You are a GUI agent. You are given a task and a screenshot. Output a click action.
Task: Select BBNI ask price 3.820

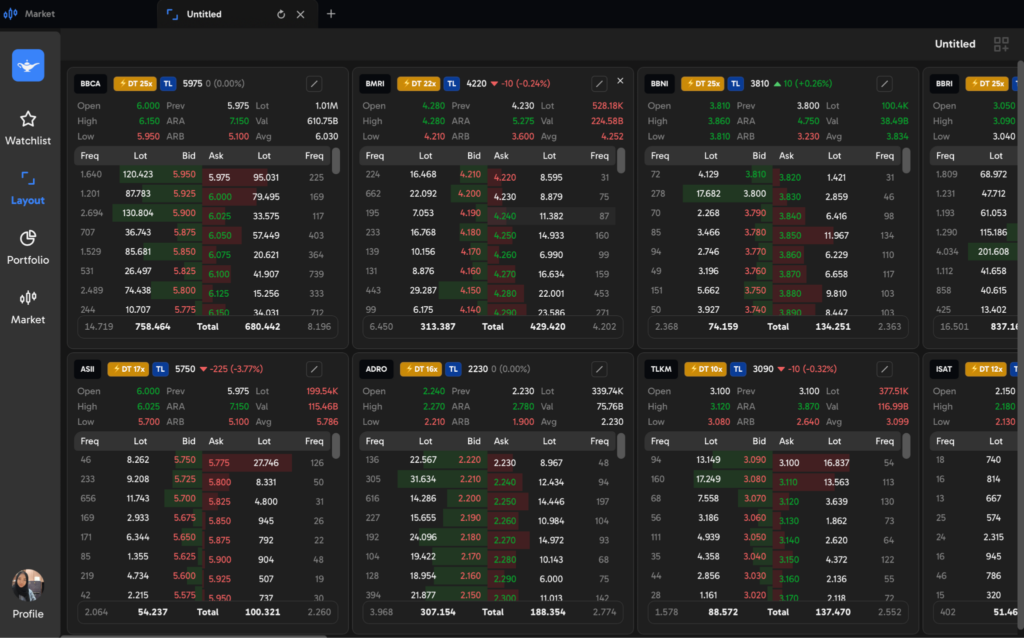tap(790, 177)
